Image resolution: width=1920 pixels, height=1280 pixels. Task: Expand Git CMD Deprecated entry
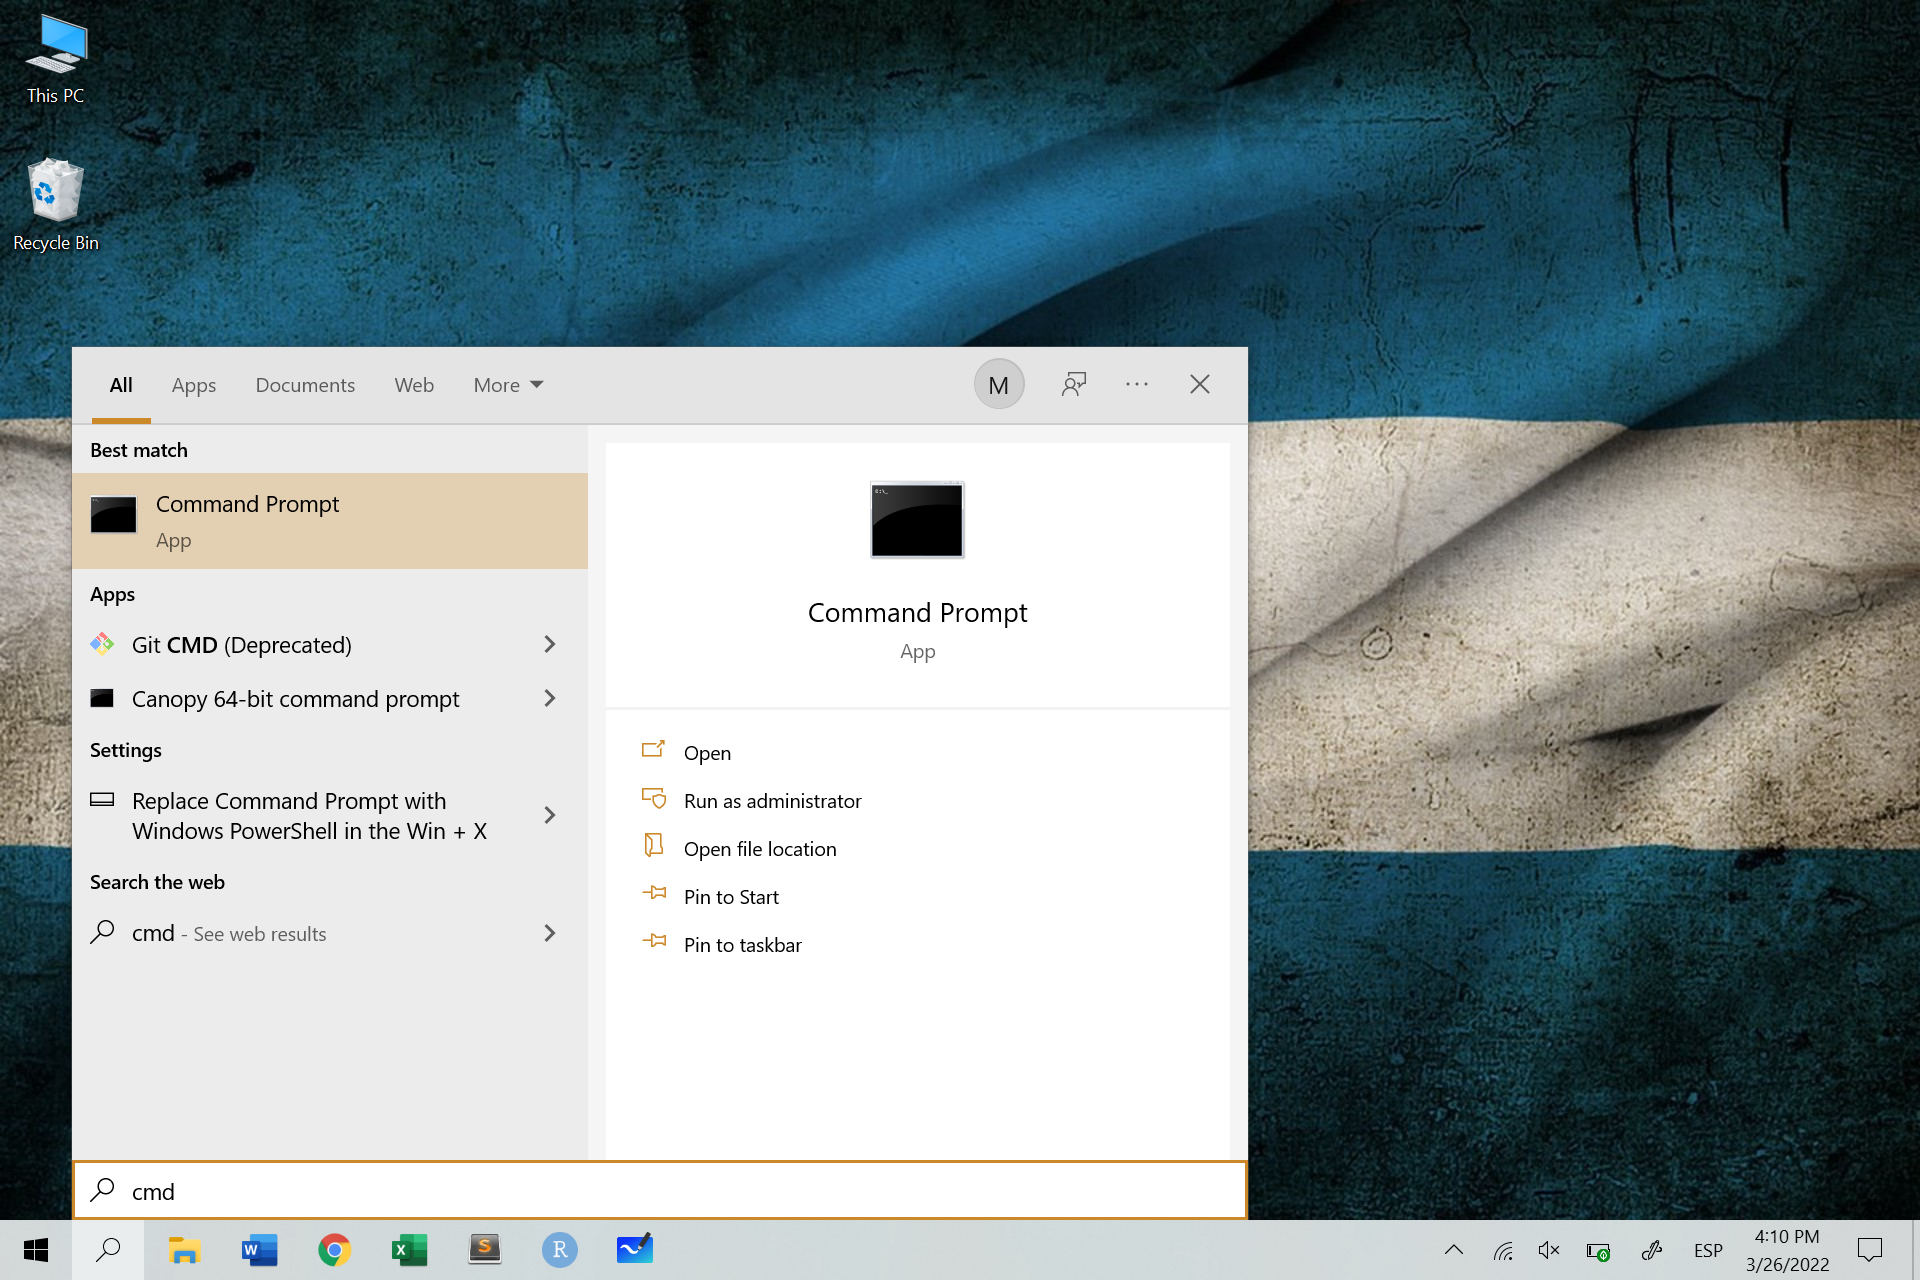pyautogui.click(x=550, y=643)
